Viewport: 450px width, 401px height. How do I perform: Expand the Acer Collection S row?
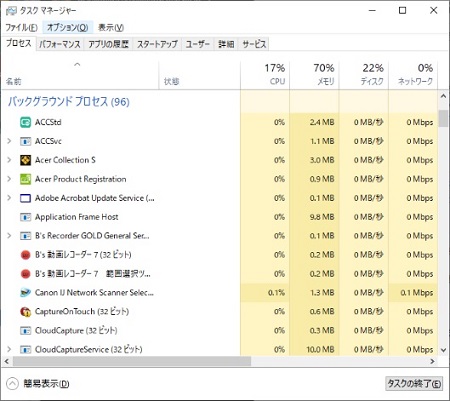pyautogui.click(x=9, y=160)
